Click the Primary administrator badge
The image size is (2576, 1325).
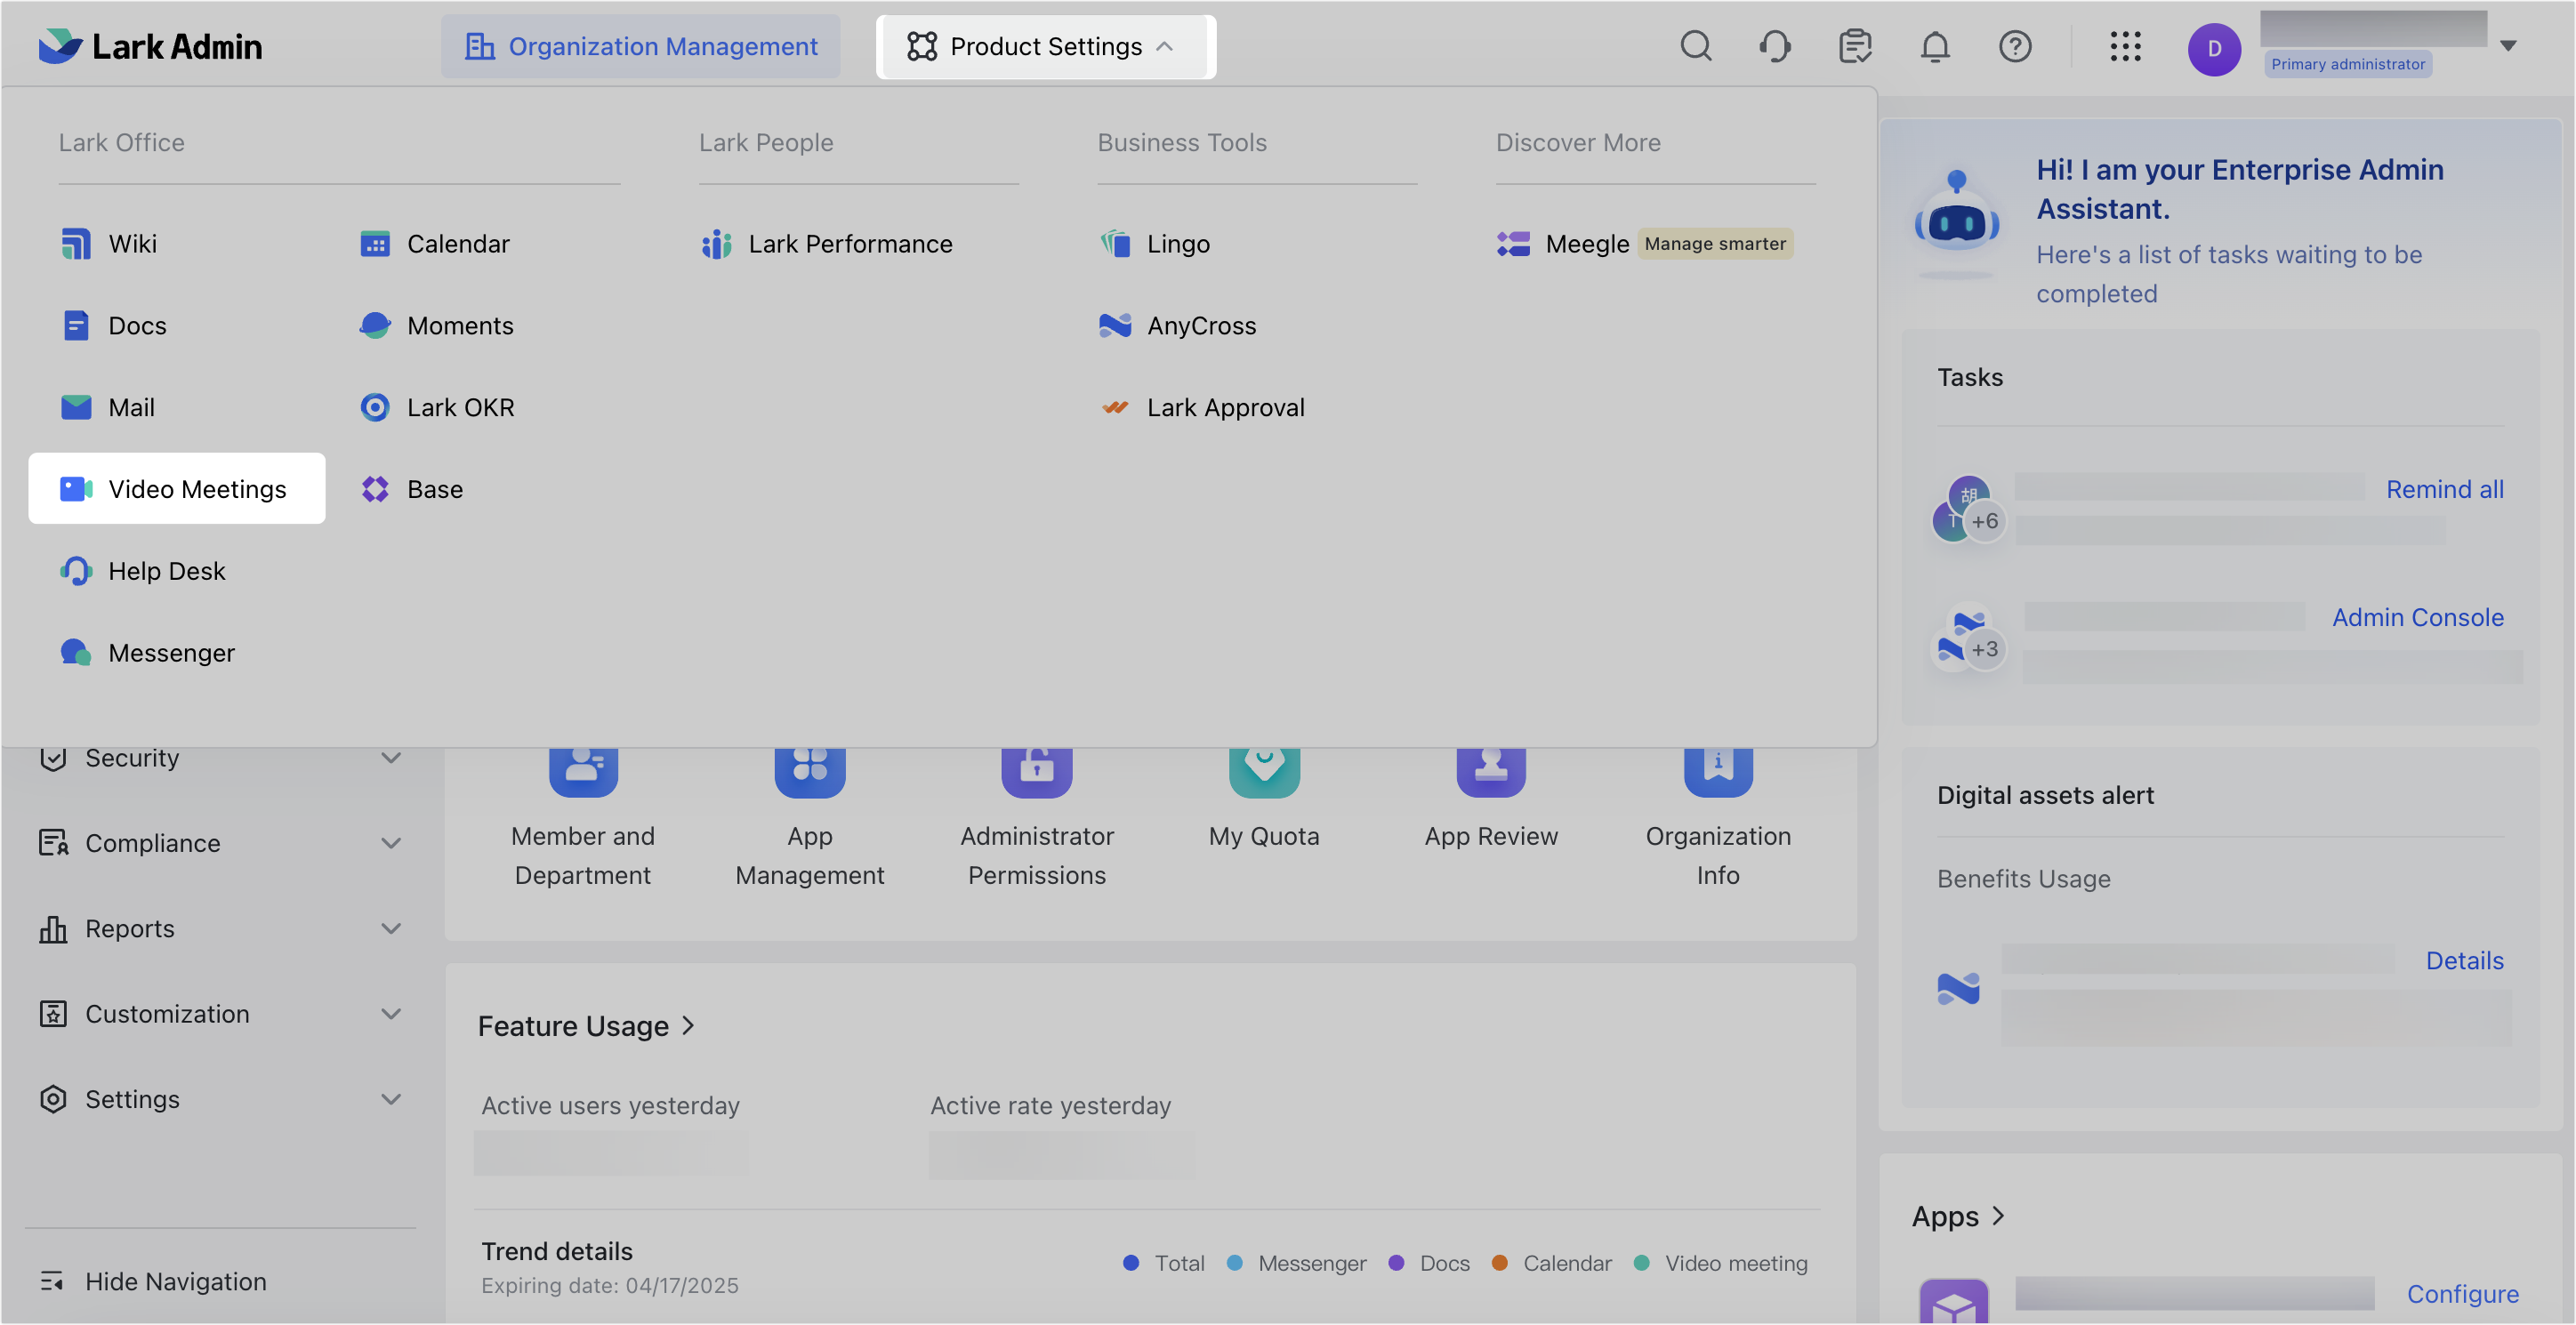pyautogui.click(x=2347, y=64)
